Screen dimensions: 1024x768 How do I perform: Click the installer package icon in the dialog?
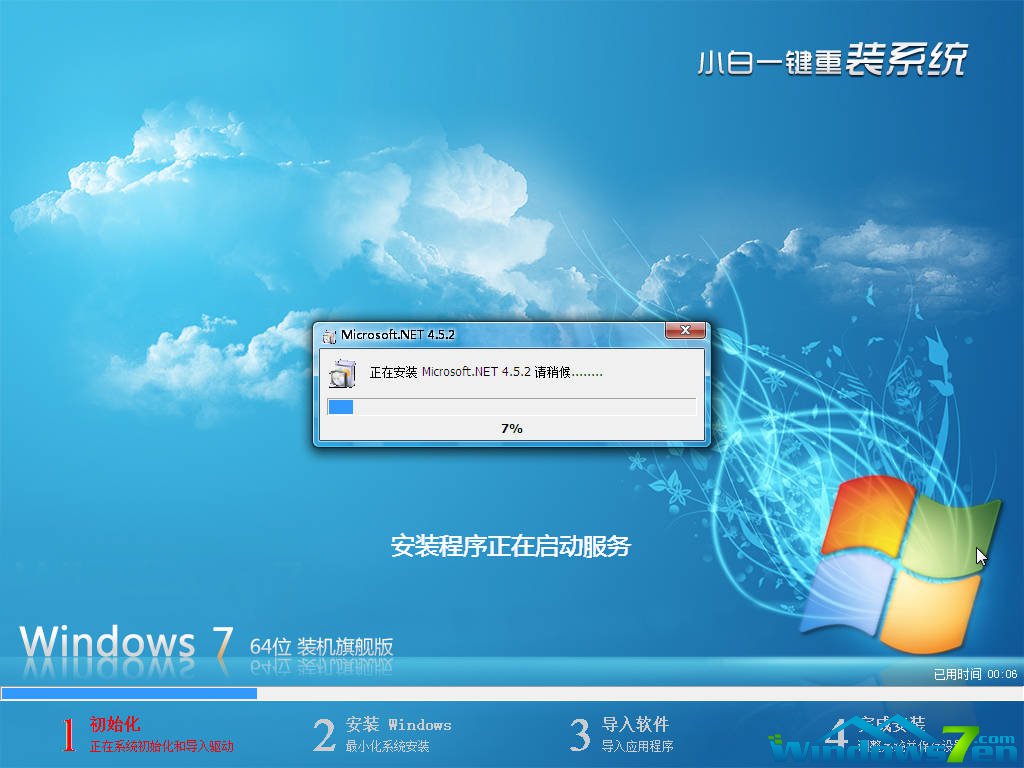[344, 374]
